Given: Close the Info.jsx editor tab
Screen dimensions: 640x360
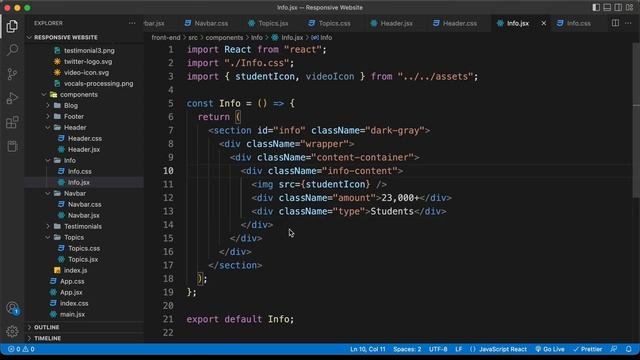Looking at the screenshot, I should click(x=544, y=23).
